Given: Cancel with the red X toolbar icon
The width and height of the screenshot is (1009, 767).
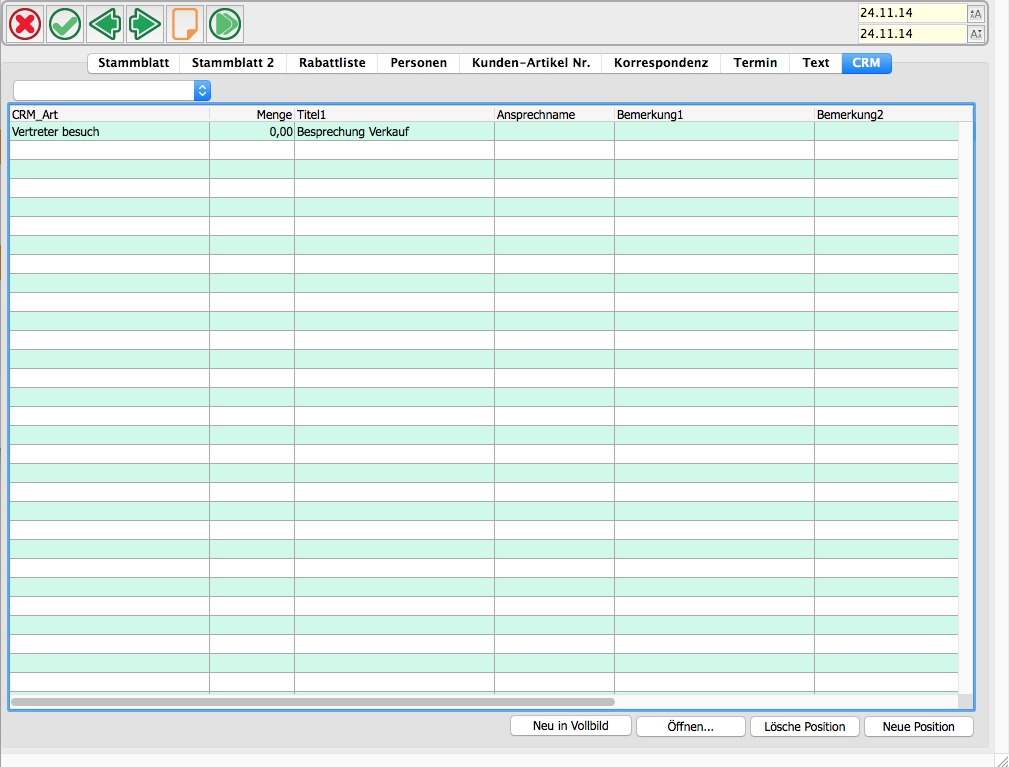Looking at the screenshot, I should pyautogui.click(x=25, y=24).
